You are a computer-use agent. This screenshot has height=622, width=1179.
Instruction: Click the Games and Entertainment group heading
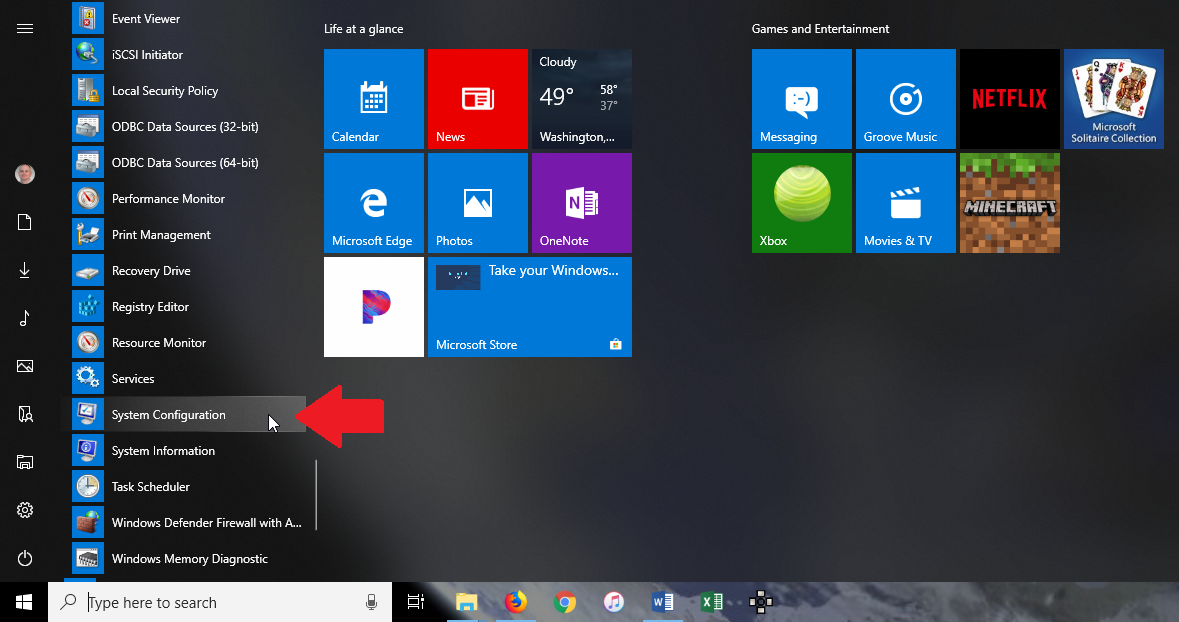coord(820,29)
